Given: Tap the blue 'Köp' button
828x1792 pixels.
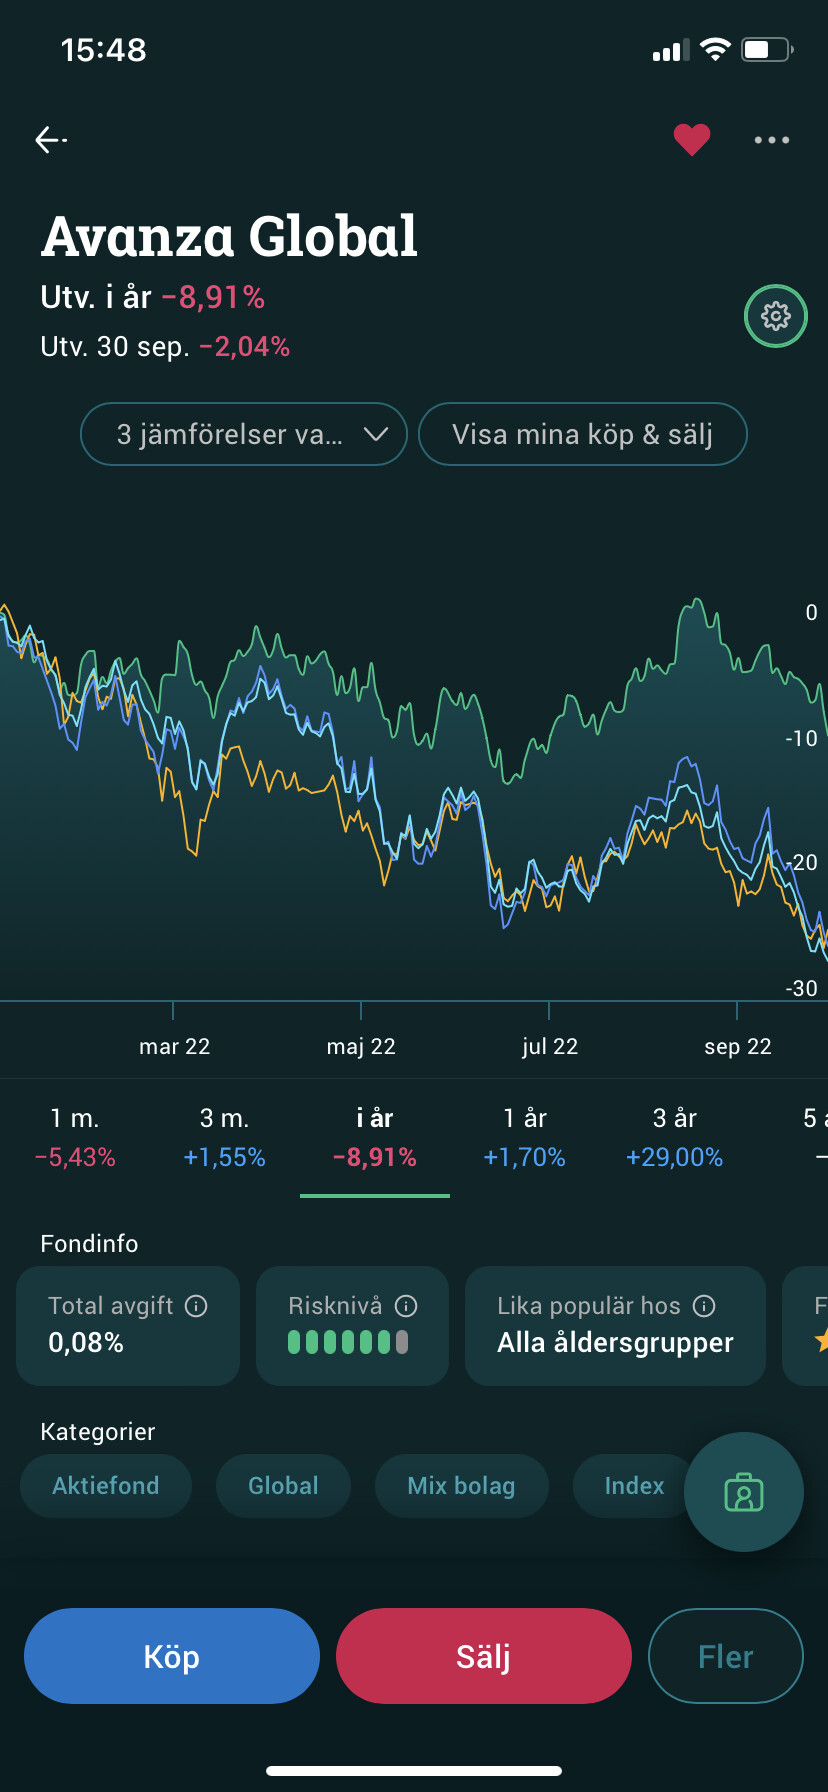Looking at the screenshot, I should (x=172, y=1656).
